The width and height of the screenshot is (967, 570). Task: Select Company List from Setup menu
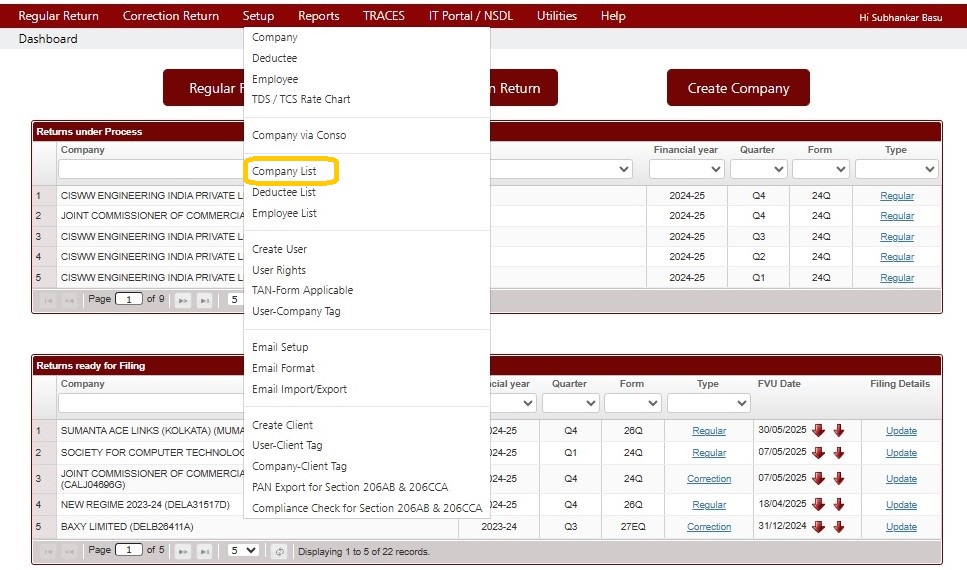[x=284, y=171]
